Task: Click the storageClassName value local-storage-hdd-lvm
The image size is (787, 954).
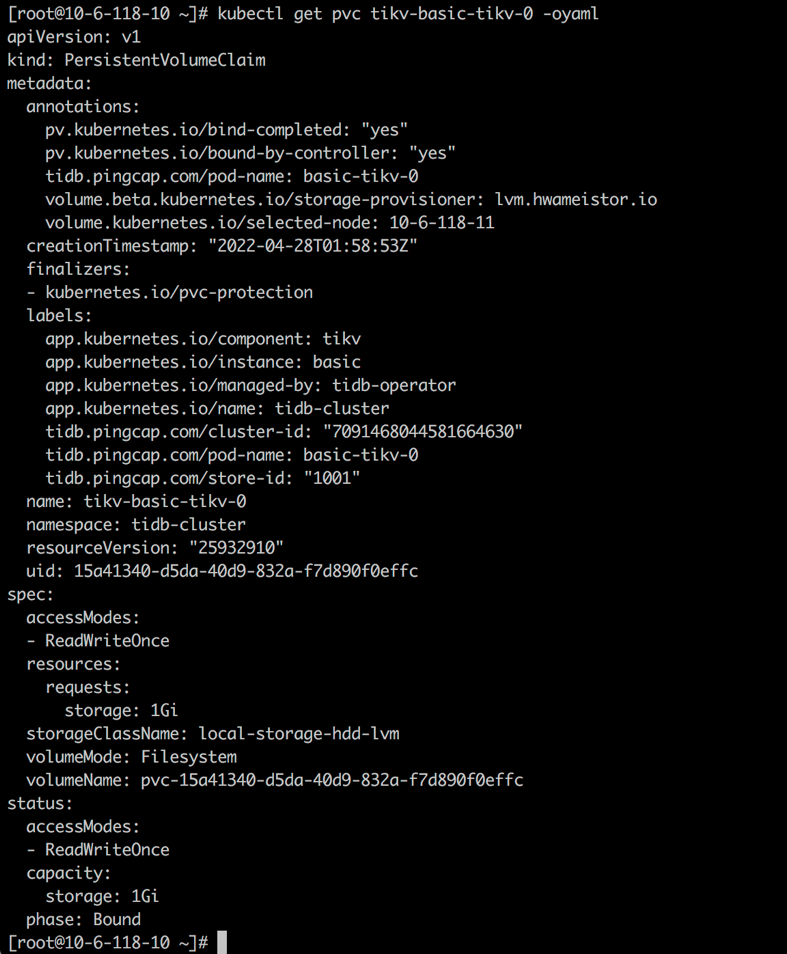Action: 299,733
